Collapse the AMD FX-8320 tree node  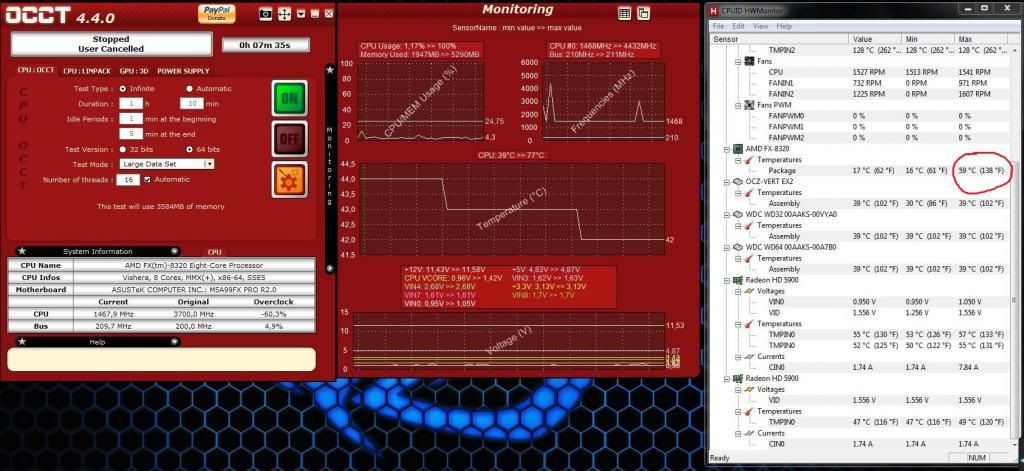point(728,149)
